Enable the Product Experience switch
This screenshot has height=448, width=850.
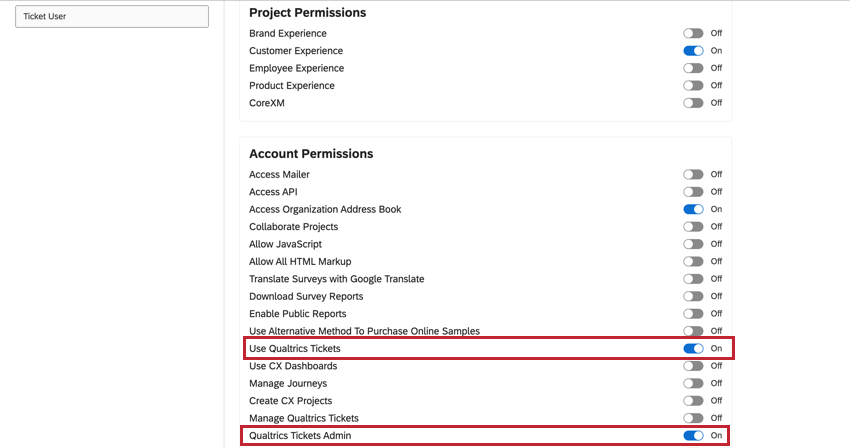pyautogui.click(x=693, y=86)
